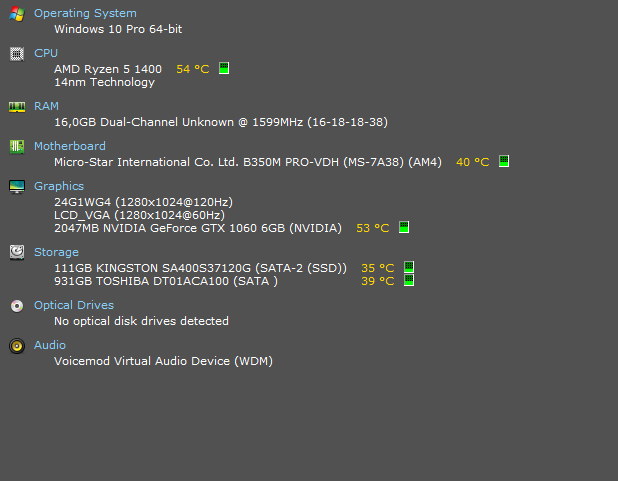
Task: Open the RAM section link
Action: pyautogui.click(x=46, y=106)
